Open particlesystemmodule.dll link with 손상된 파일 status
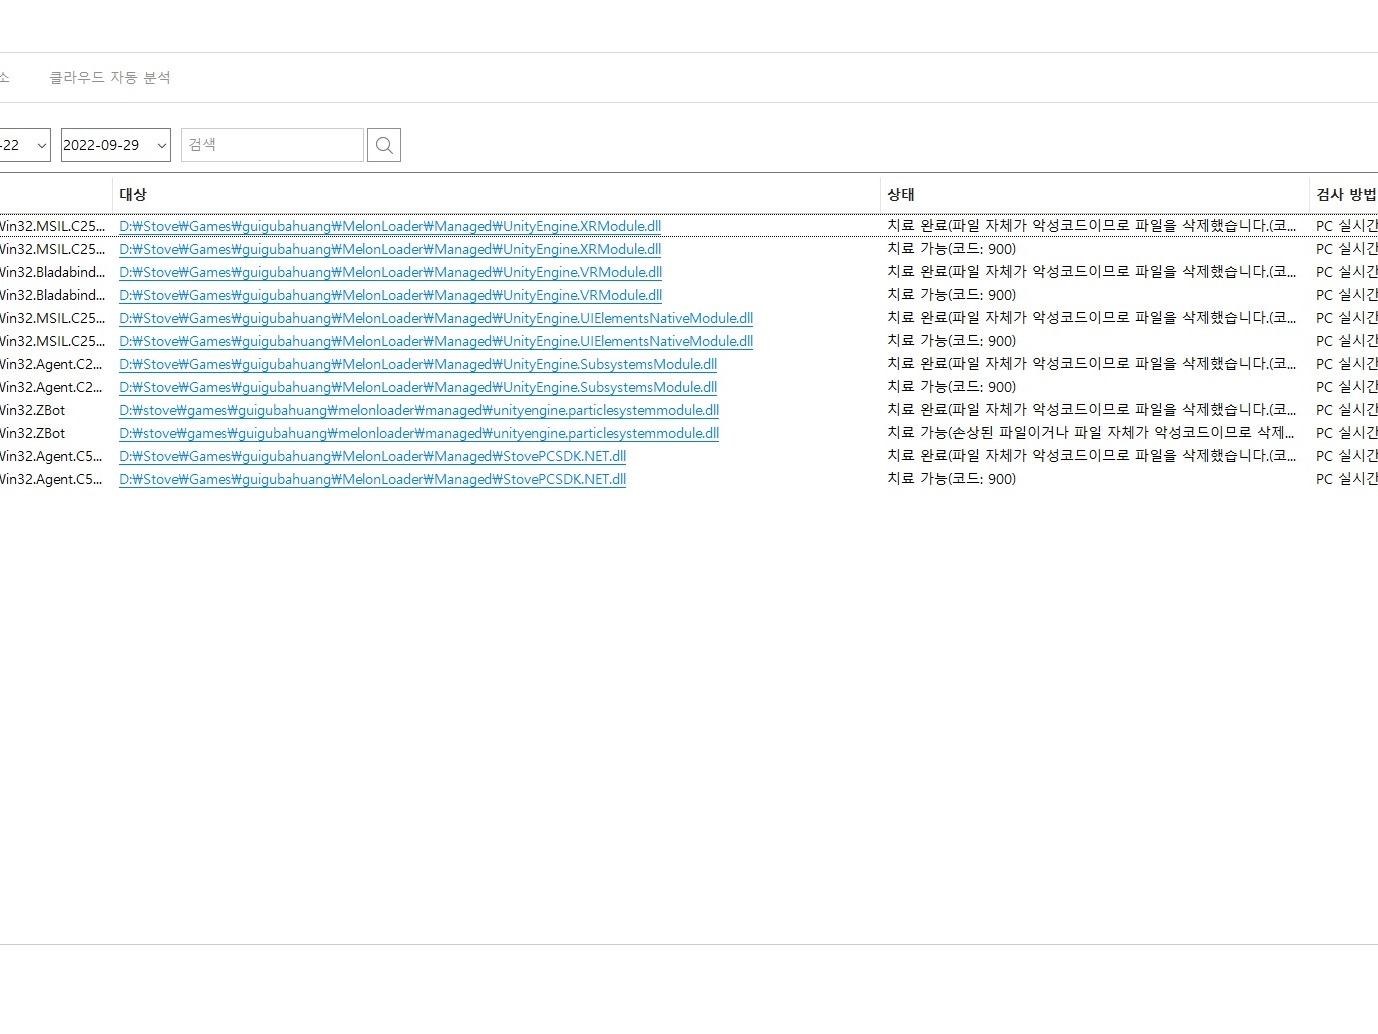 [x=419, y=433]
